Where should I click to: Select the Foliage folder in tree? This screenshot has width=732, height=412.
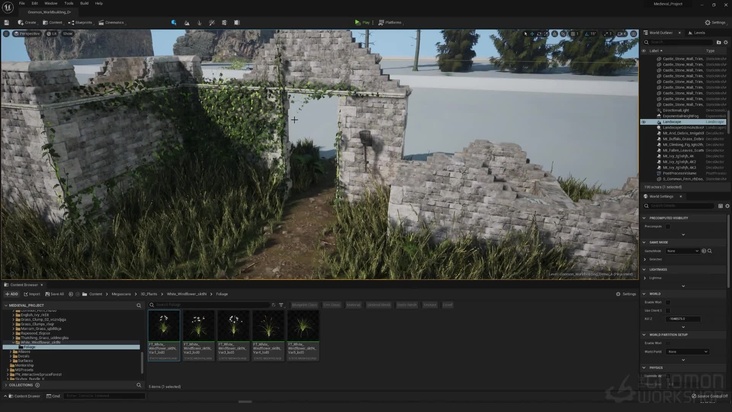point(28,347)
